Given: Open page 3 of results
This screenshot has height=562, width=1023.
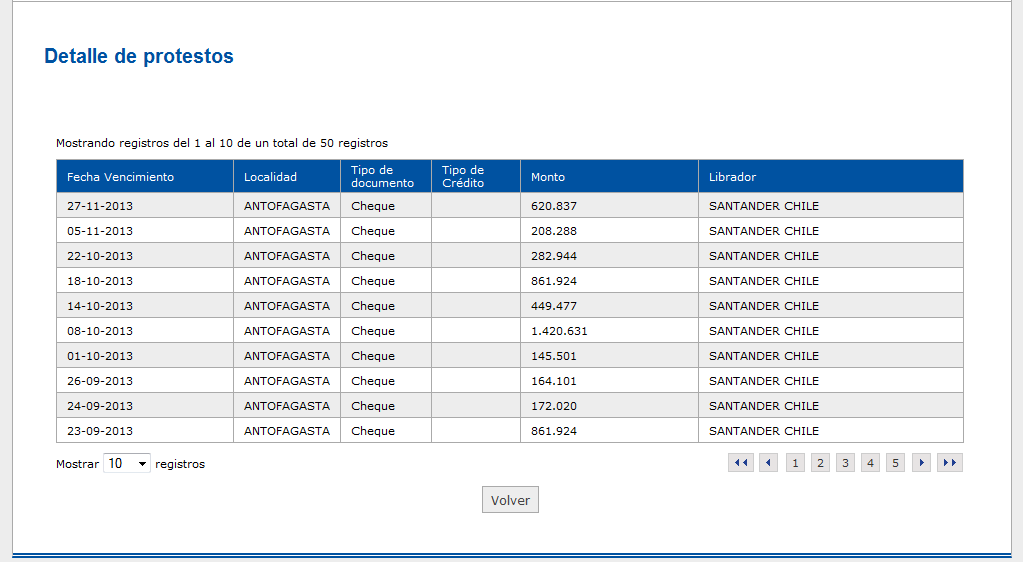Looking at the screenshot, I should [x=846, y=463].
